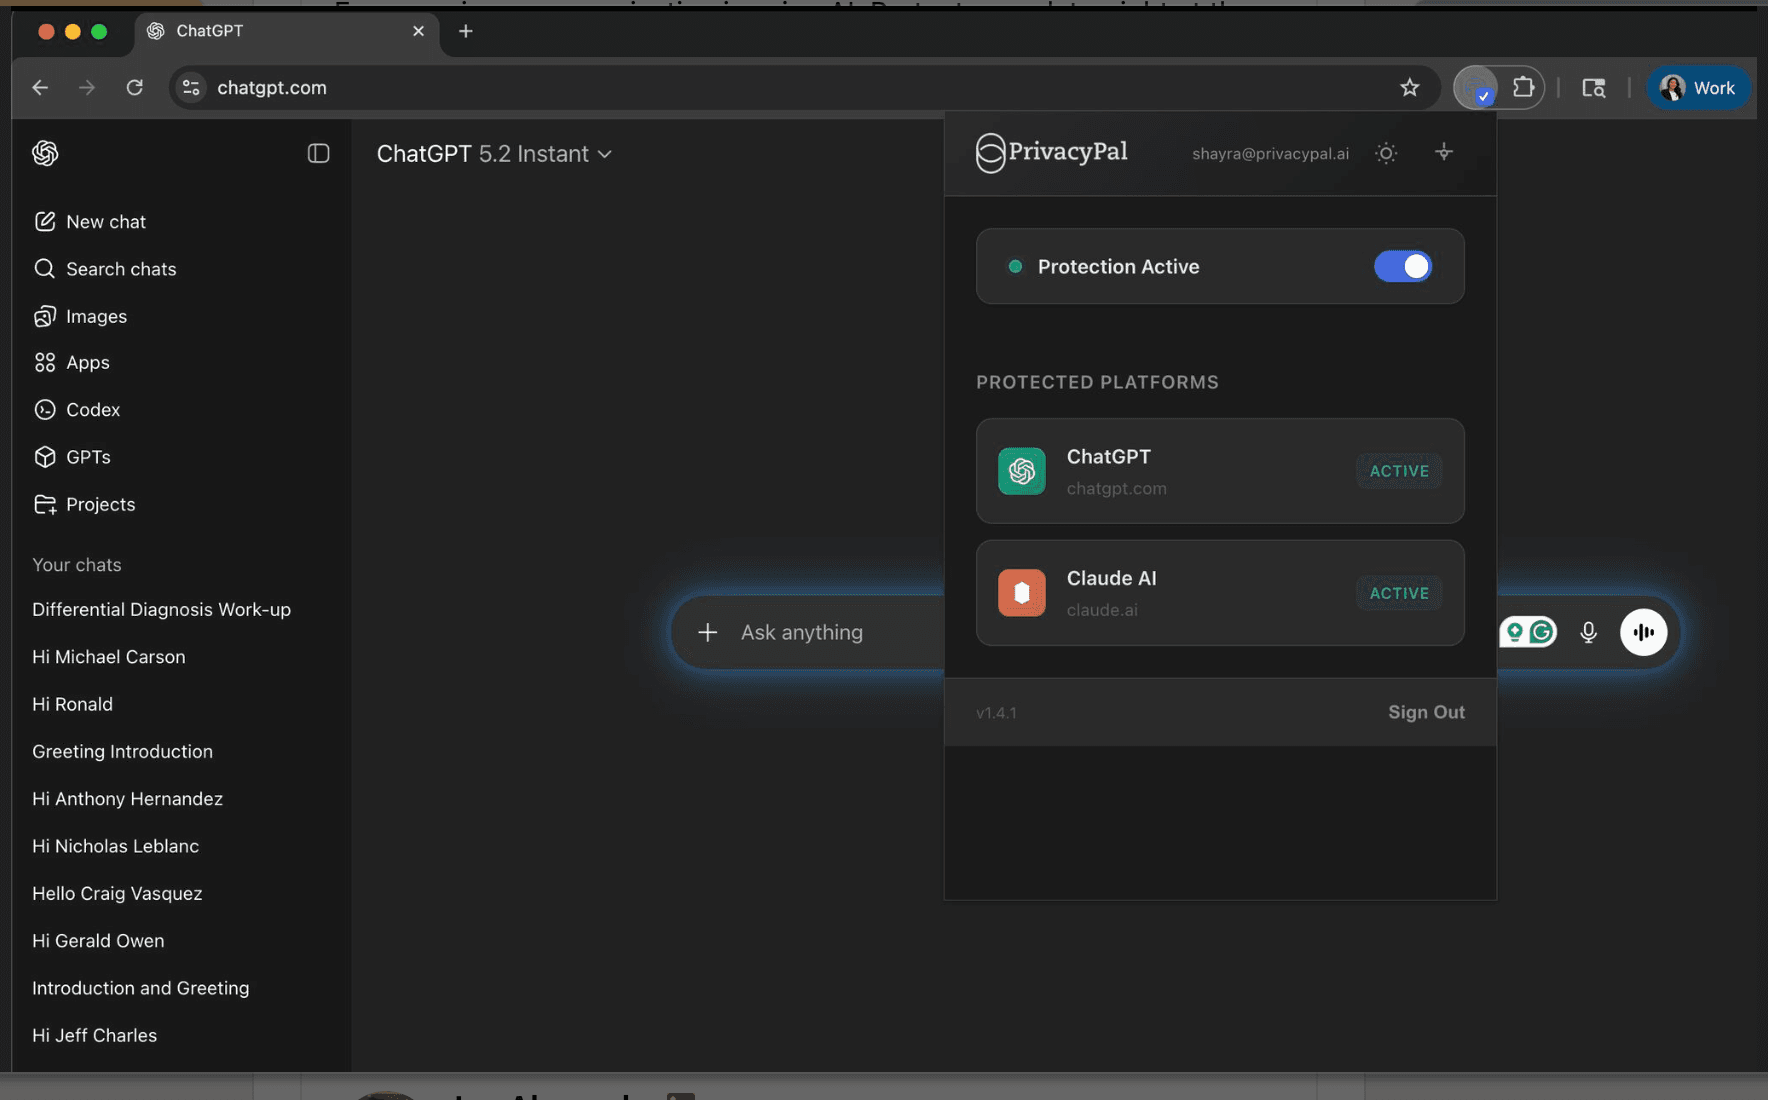Open the Work profile menu
The image size is (1768, 1100).
(1697, 88)
